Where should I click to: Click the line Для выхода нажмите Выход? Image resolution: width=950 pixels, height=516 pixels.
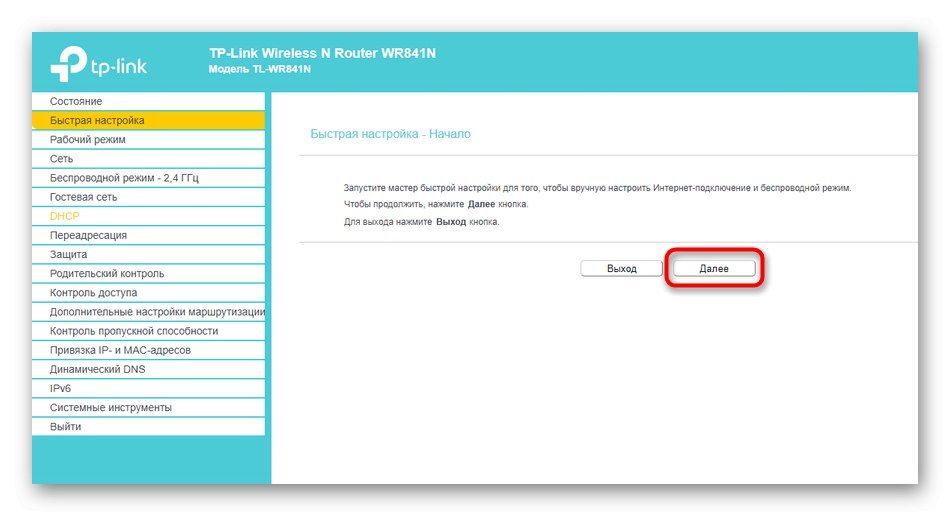coord(422,222)
